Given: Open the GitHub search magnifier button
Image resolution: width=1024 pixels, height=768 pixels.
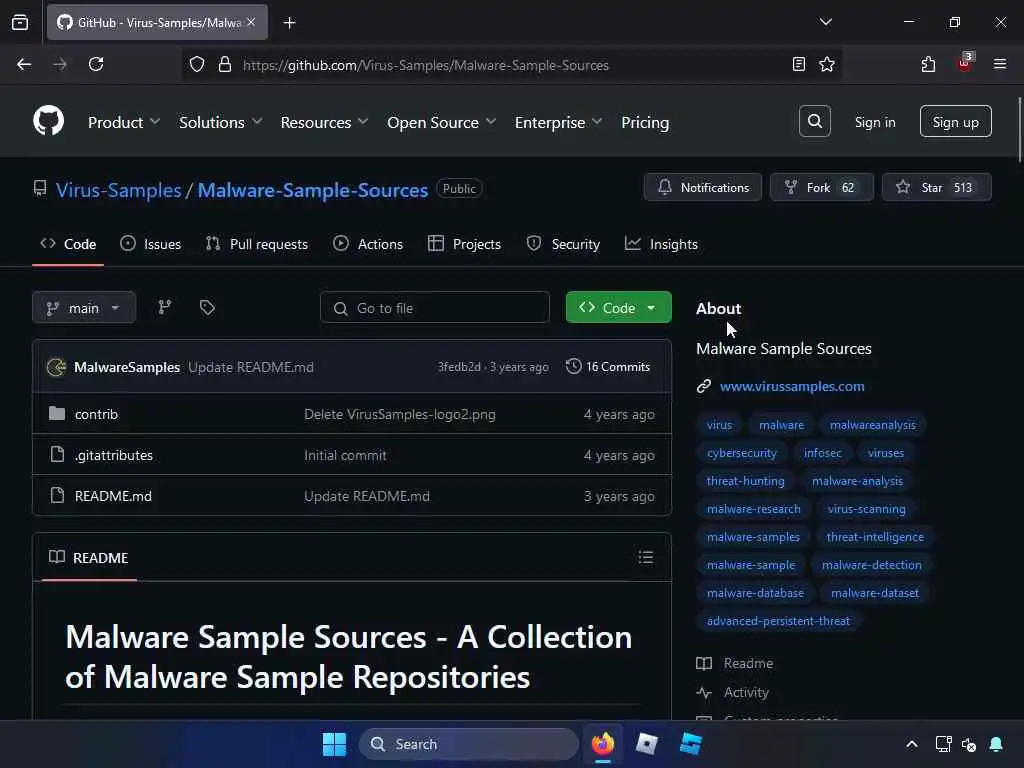Looking at the screenshot, I should pos(814,121).
